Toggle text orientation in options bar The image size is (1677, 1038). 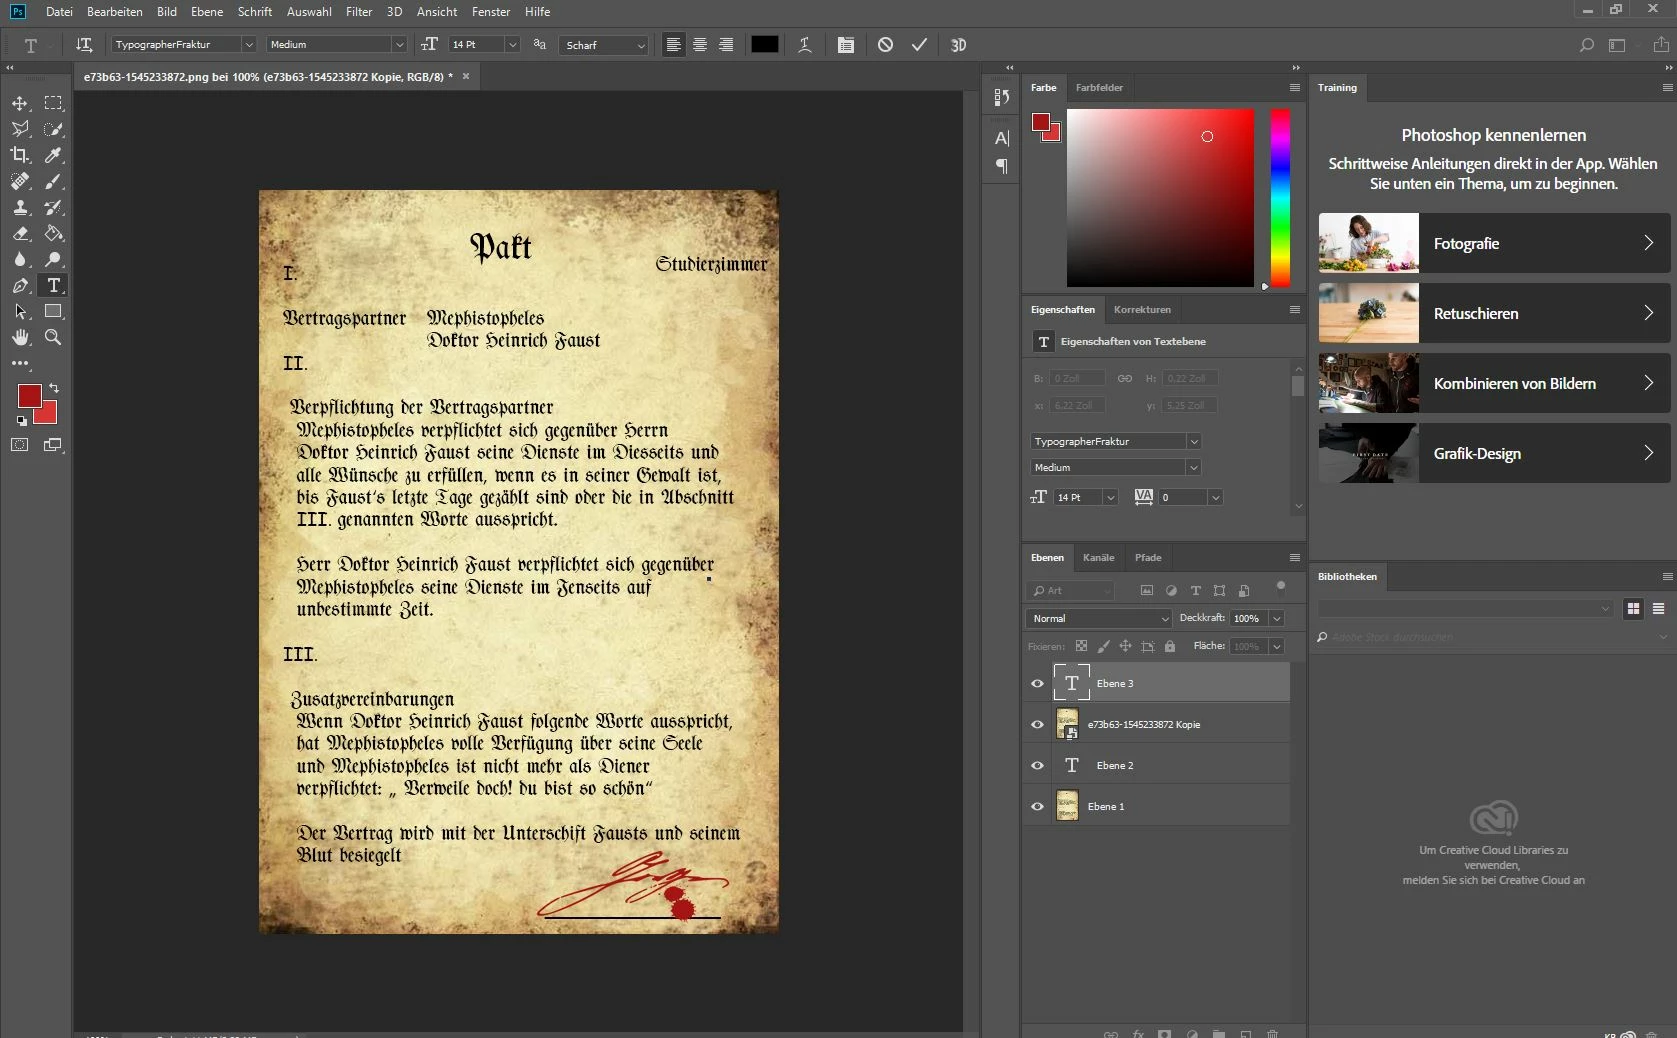click(84, 45)
